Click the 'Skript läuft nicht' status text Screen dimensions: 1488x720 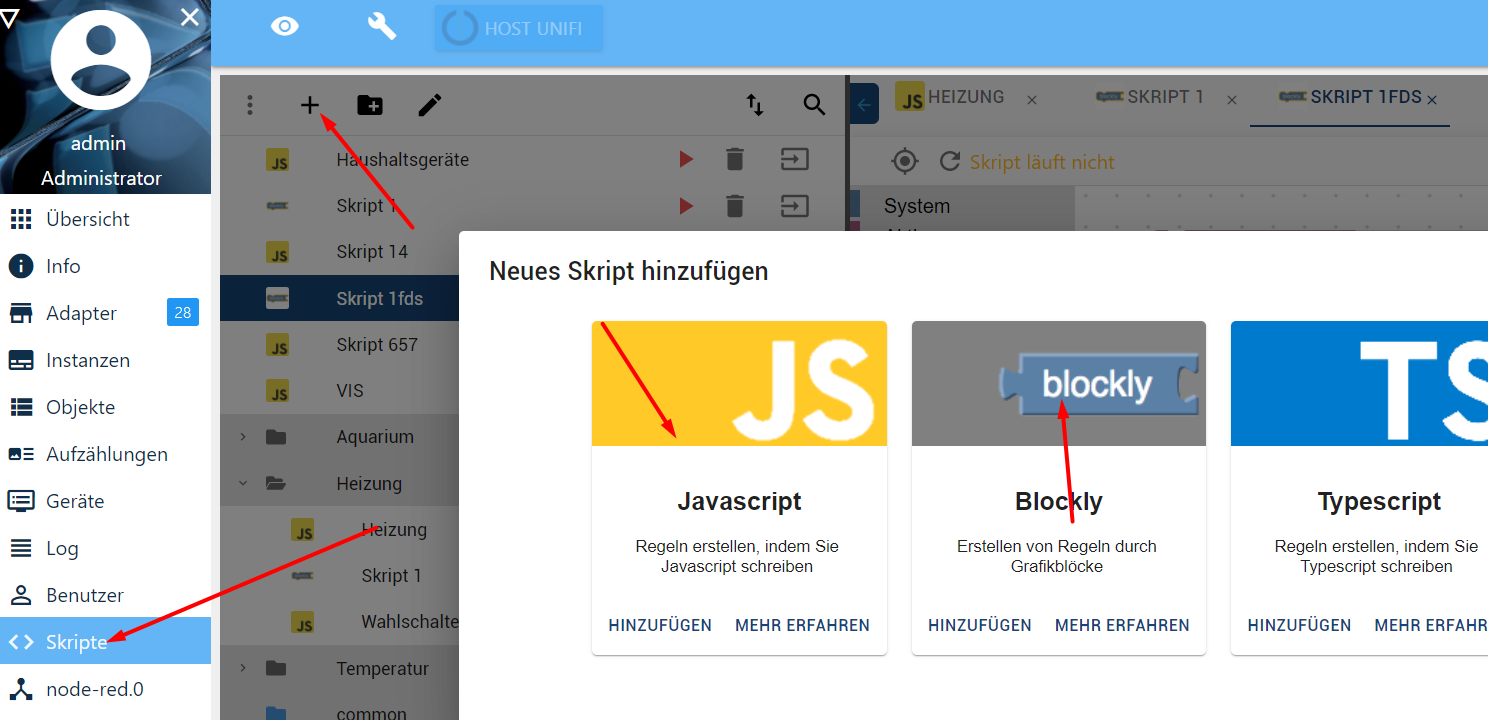coord(1042,162)
